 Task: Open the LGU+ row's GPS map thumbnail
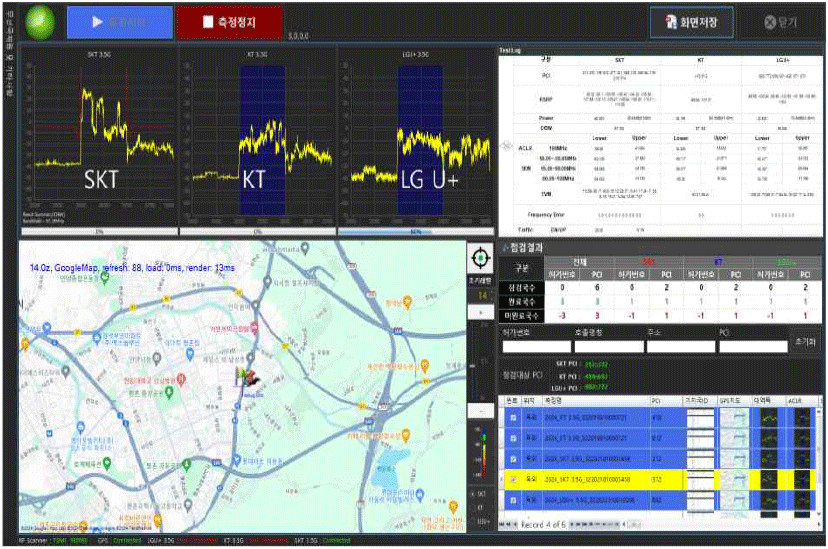click(735, 500)
